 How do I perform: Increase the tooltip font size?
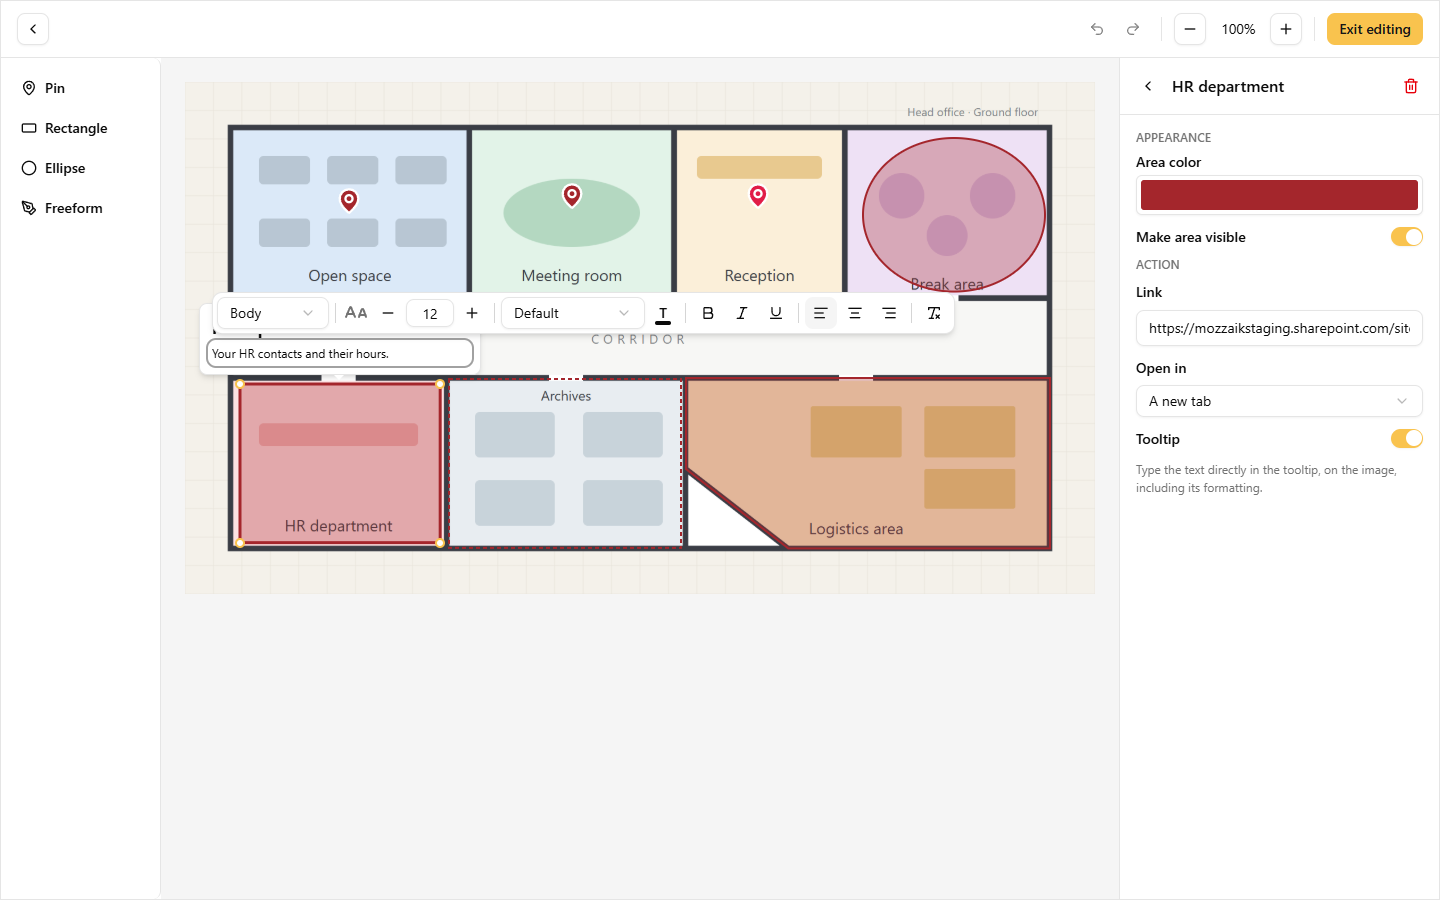tap(472, 313)
